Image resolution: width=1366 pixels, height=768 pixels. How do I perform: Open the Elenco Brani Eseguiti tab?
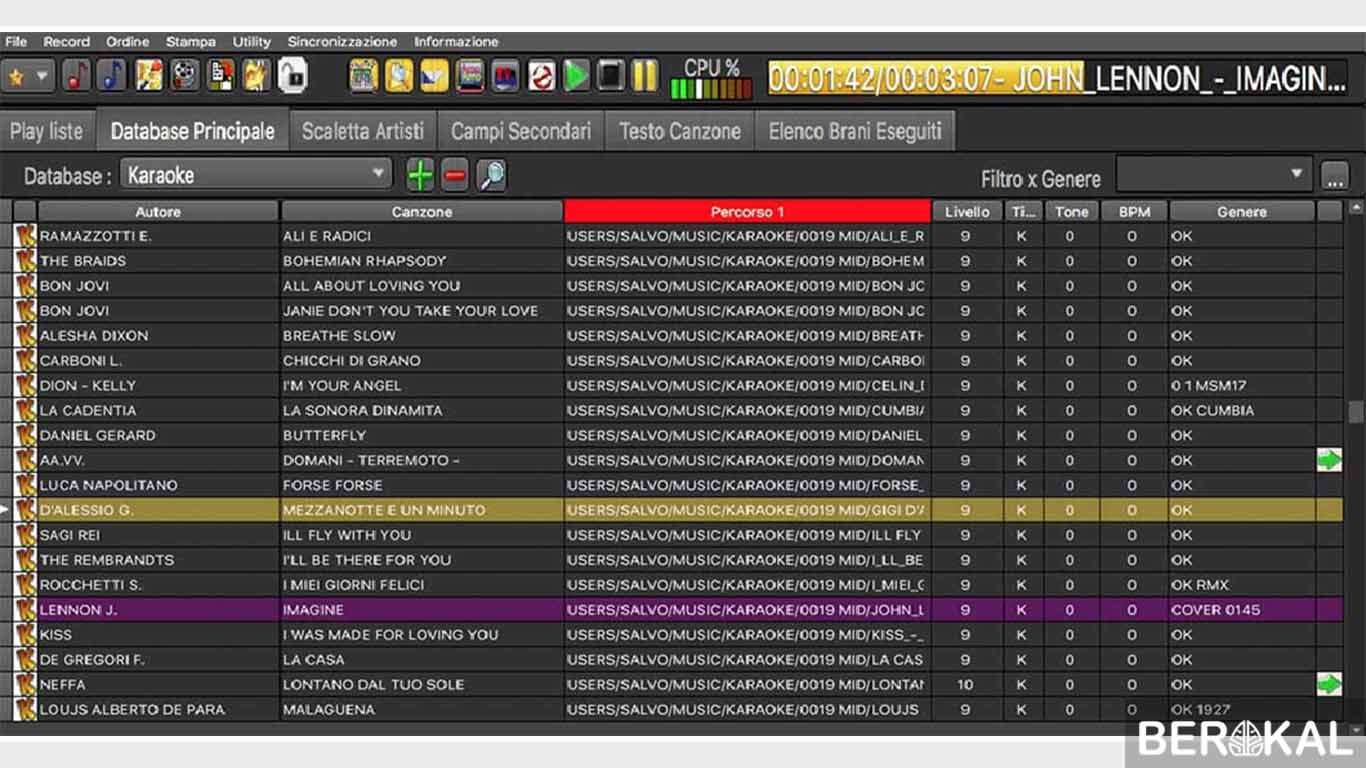coord(856,131)
